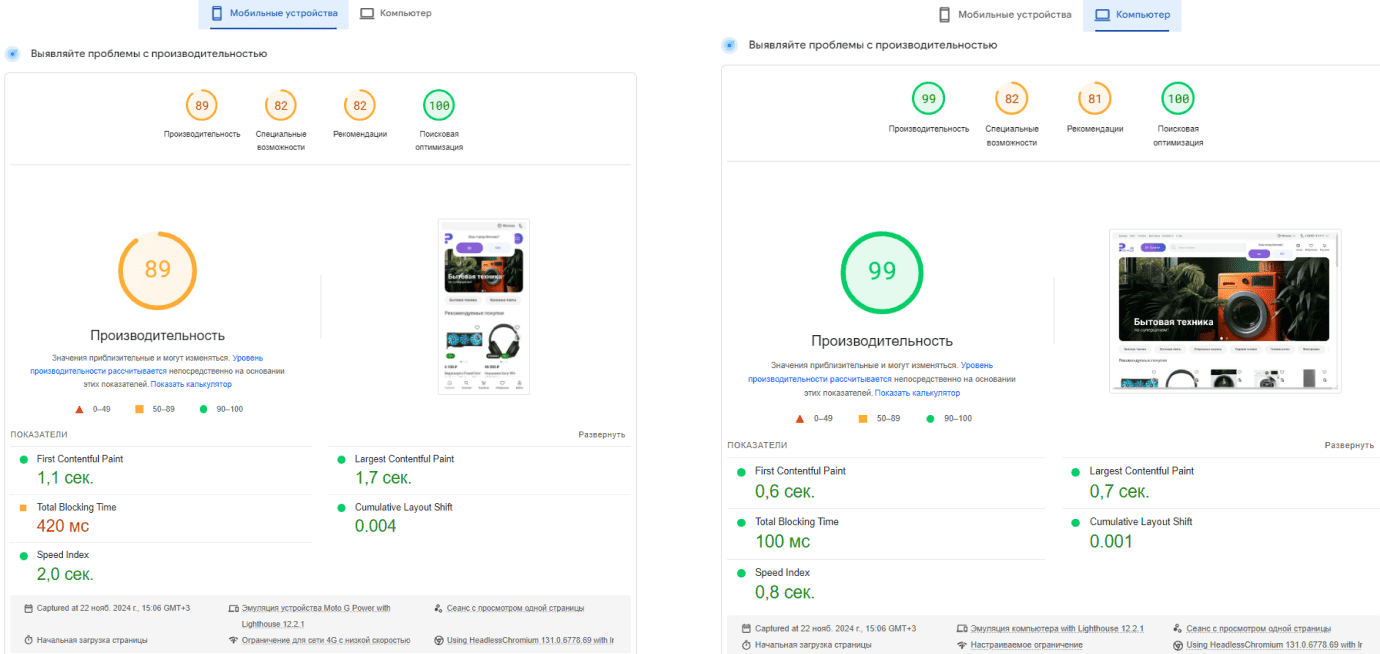Viewport: 1380px width, 654px height.
Task: Click the green 90–100 legend dot in the left report
Action: tap(204, 409)
